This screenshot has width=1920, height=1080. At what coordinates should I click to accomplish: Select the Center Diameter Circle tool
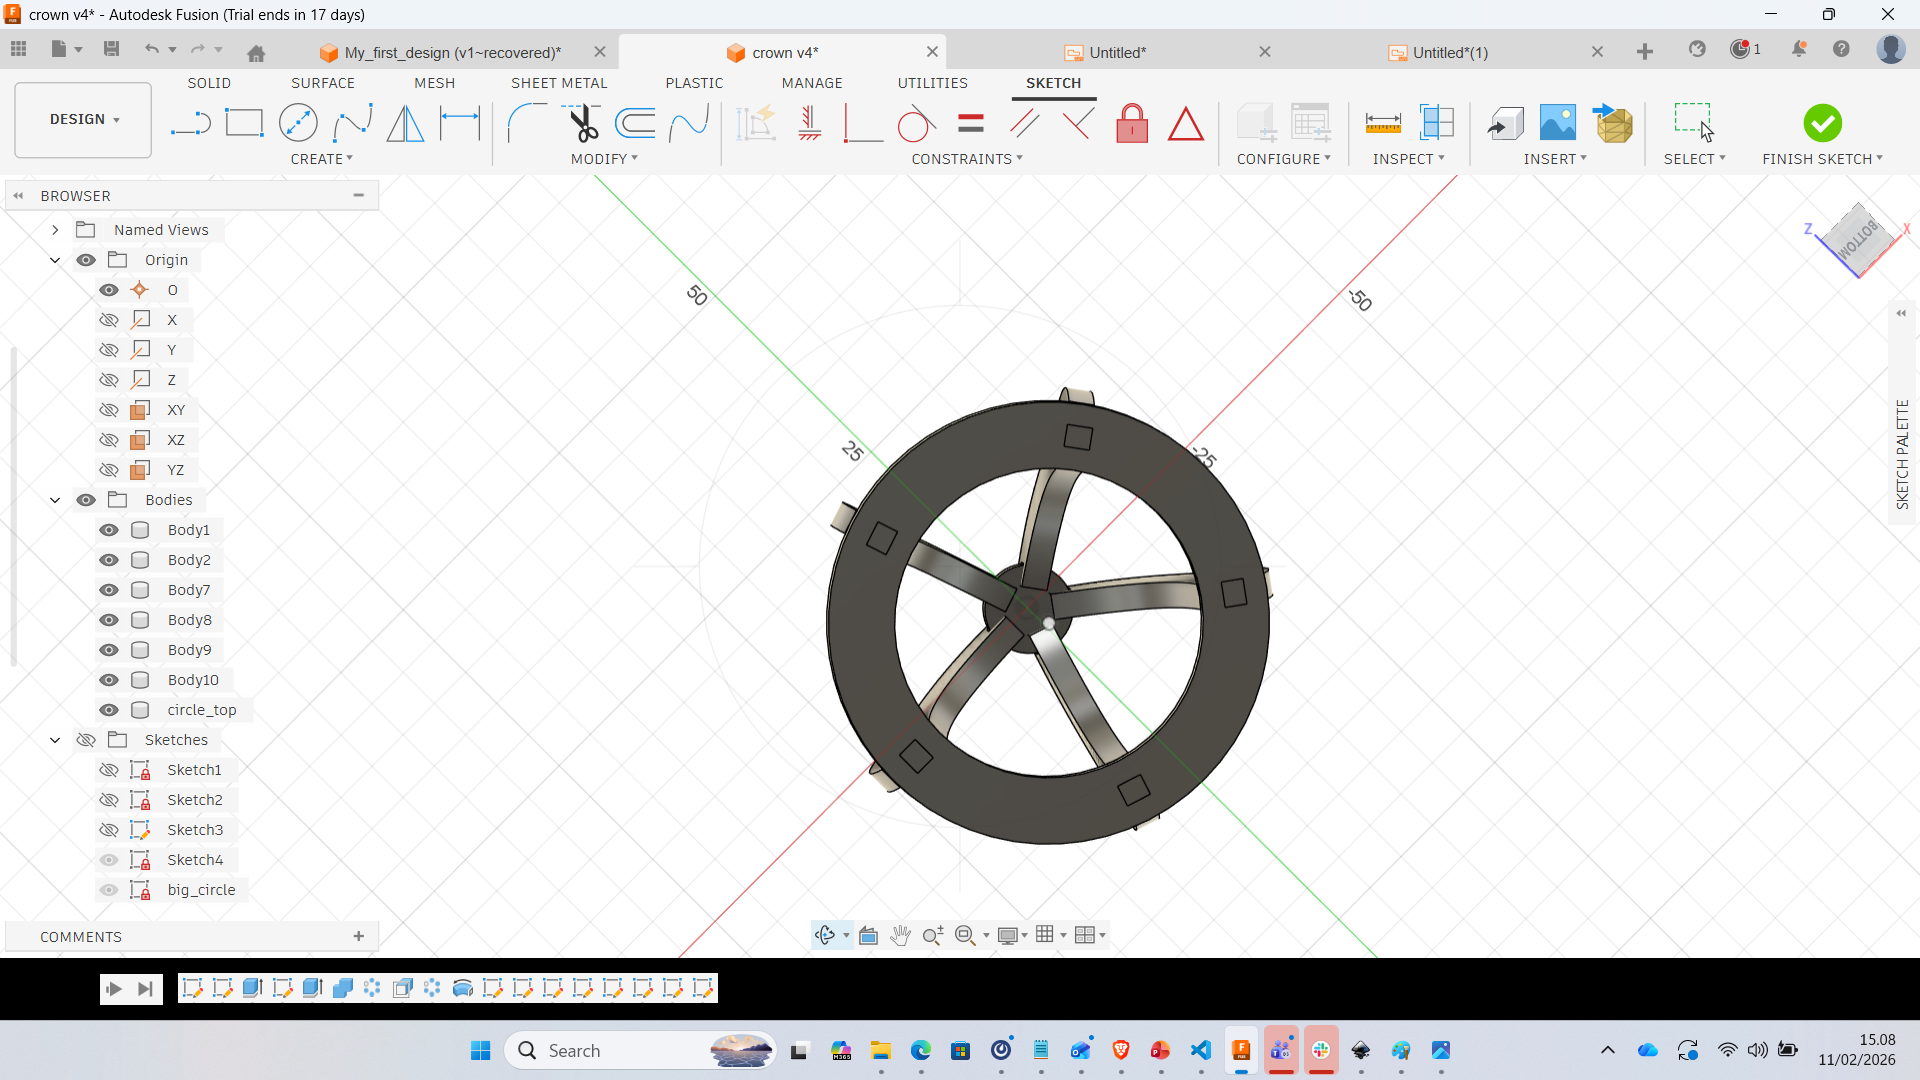pyautogui.click(x=298, y=124)
